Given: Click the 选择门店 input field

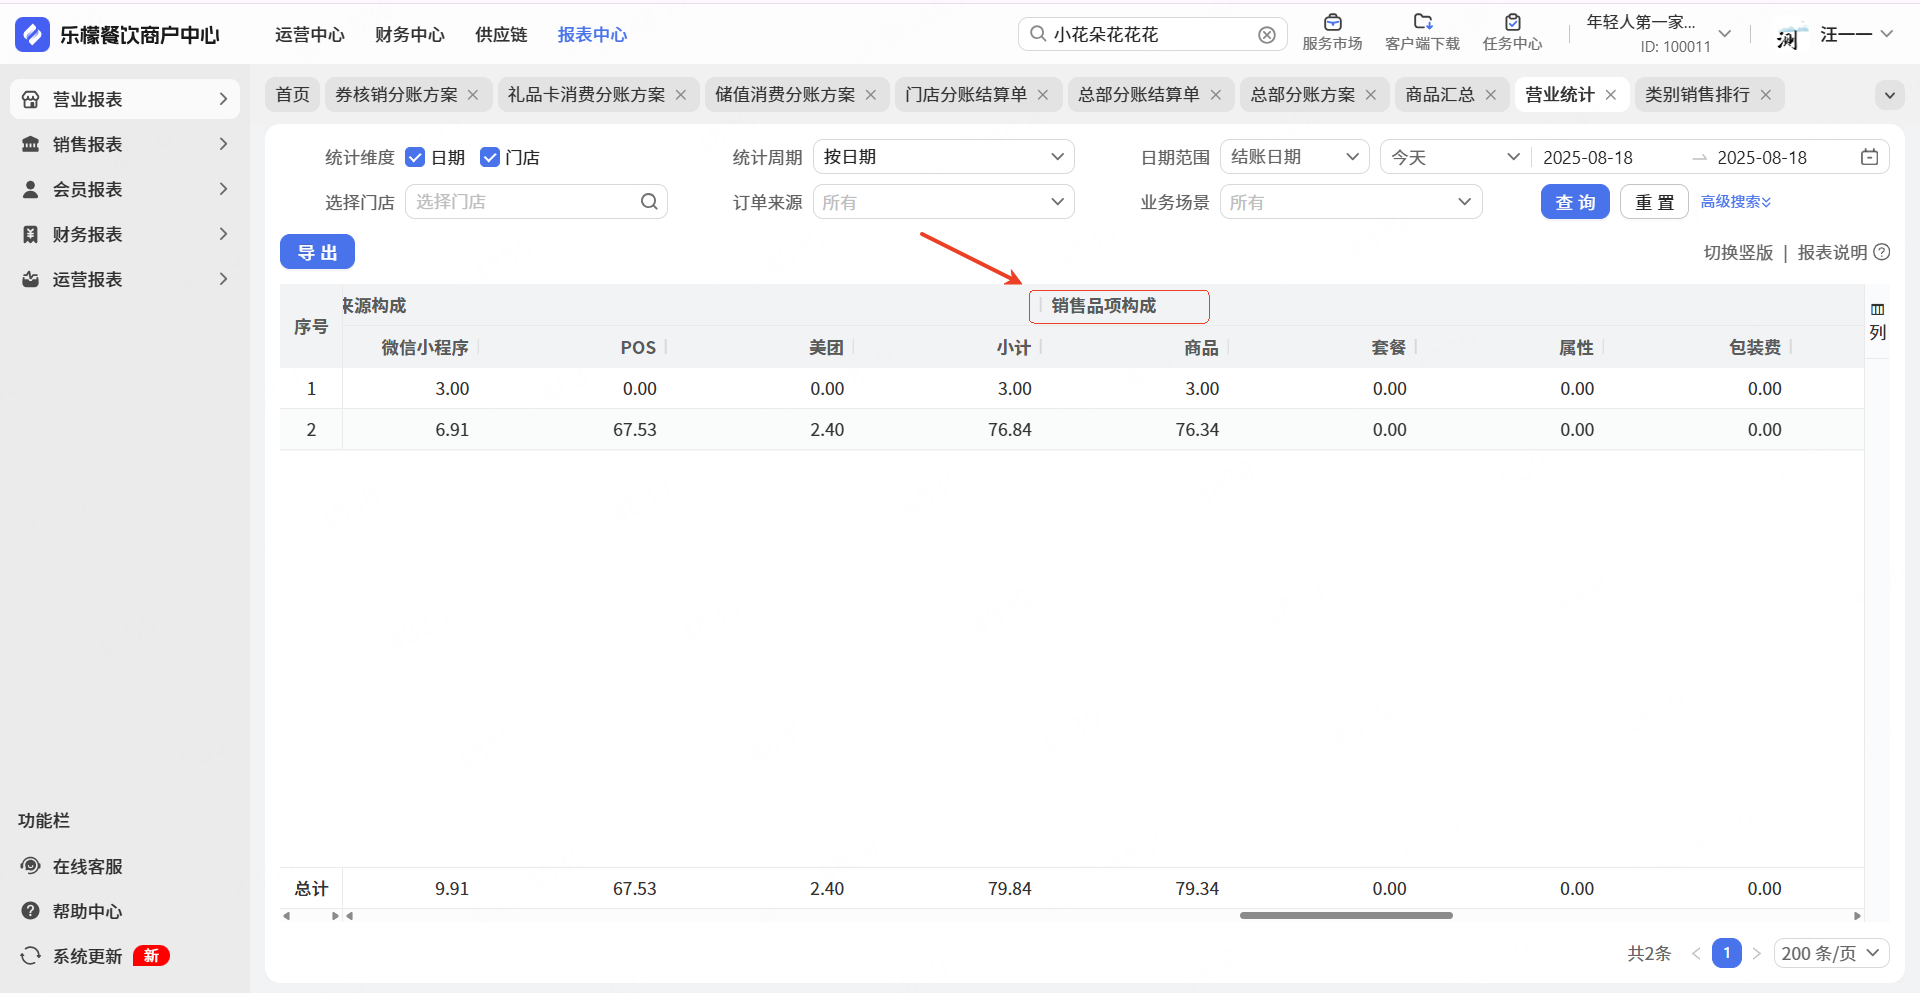Looking at the screenshot, I should point(536,202).
